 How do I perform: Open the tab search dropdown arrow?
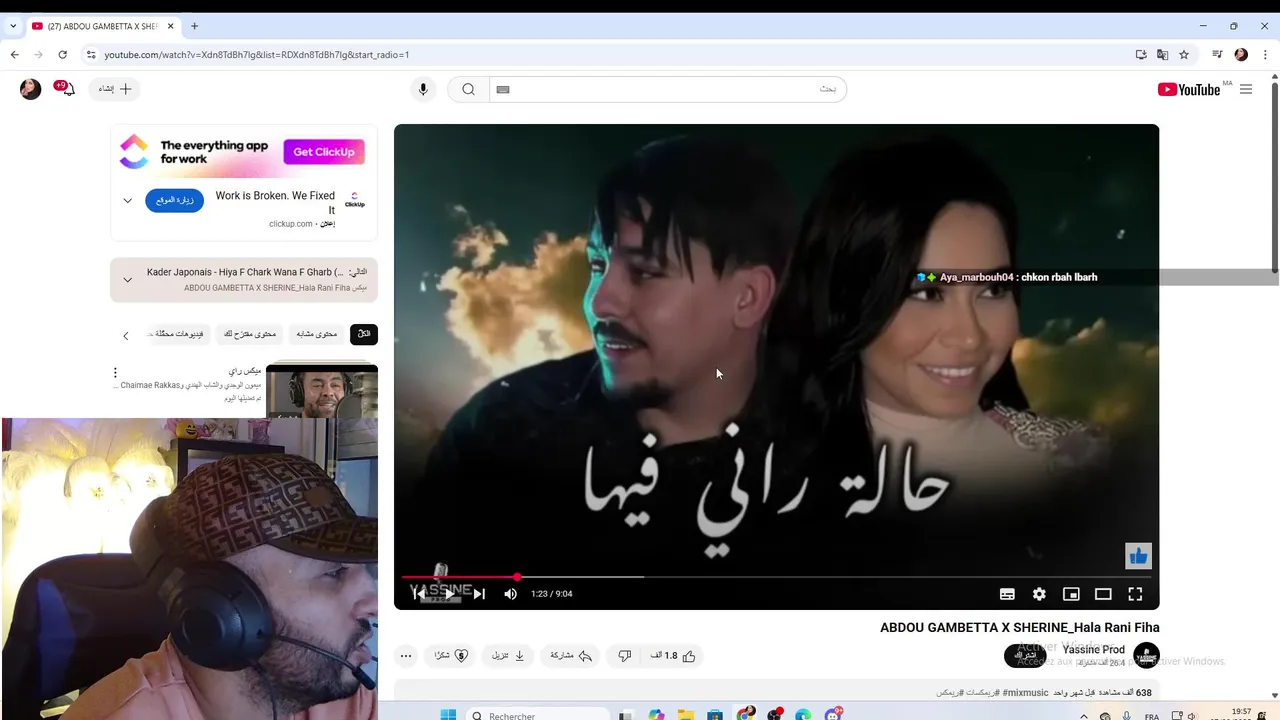[13, 26]
